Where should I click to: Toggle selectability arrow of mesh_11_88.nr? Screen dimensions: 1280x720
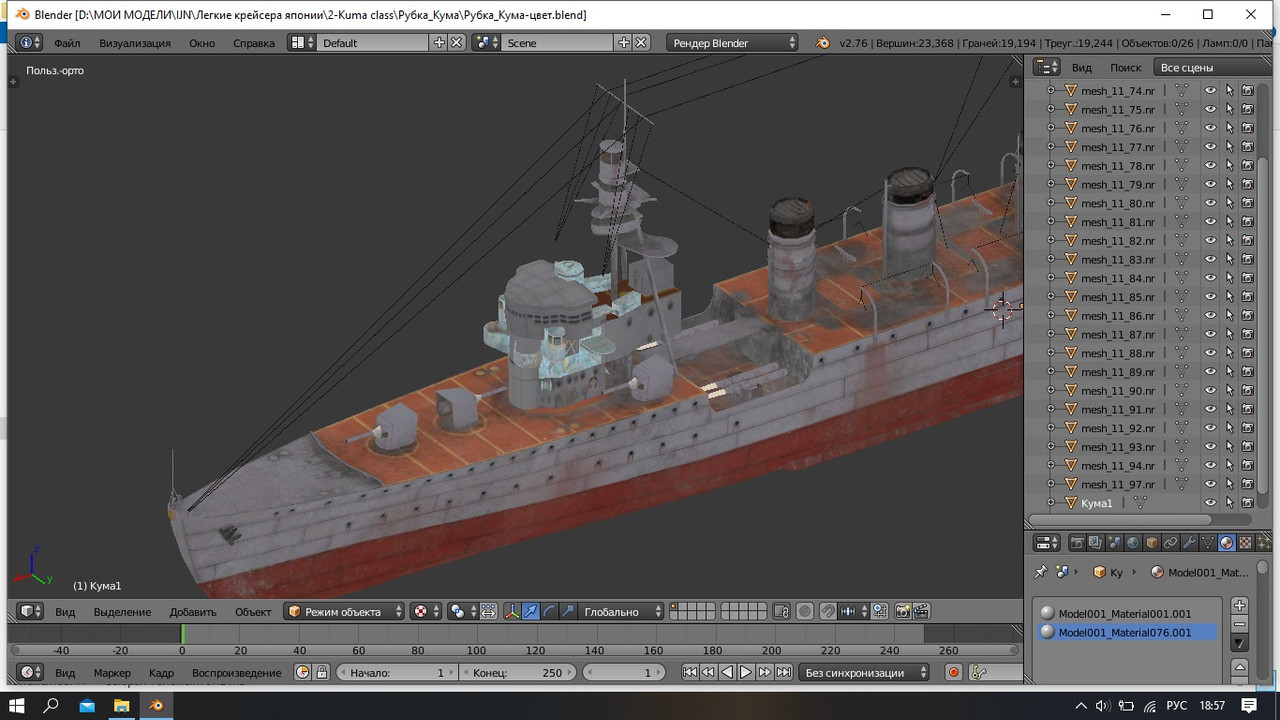pos(1229,353)
